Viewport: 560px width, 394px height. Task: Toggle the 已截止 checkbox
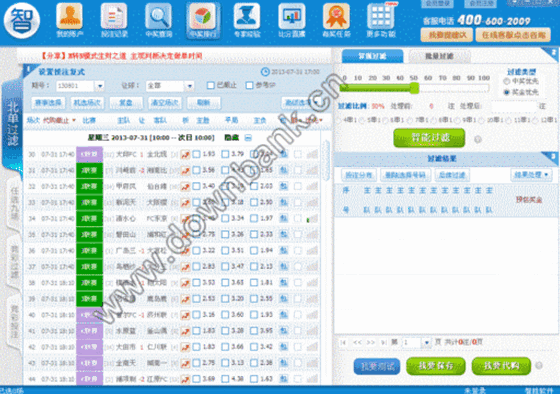point(211,85)
